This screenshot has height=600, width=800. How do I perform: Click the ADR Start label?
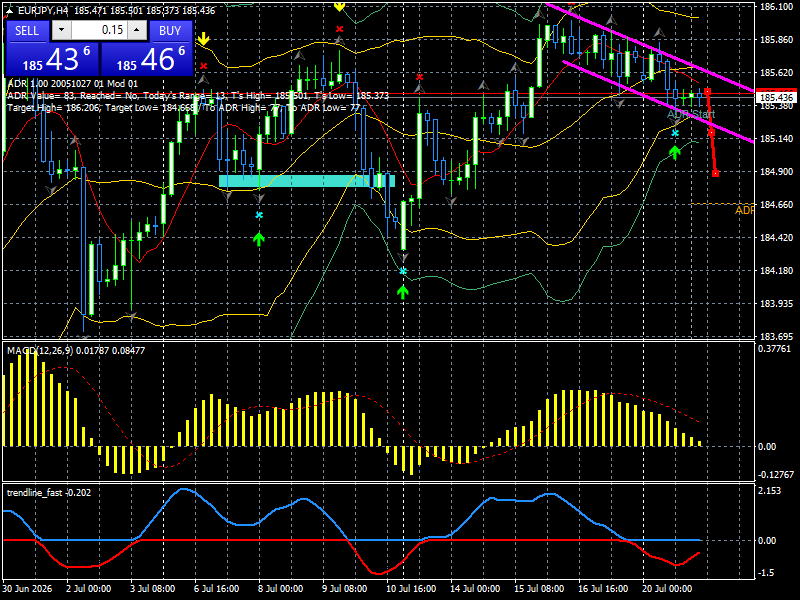coord(691,114)
